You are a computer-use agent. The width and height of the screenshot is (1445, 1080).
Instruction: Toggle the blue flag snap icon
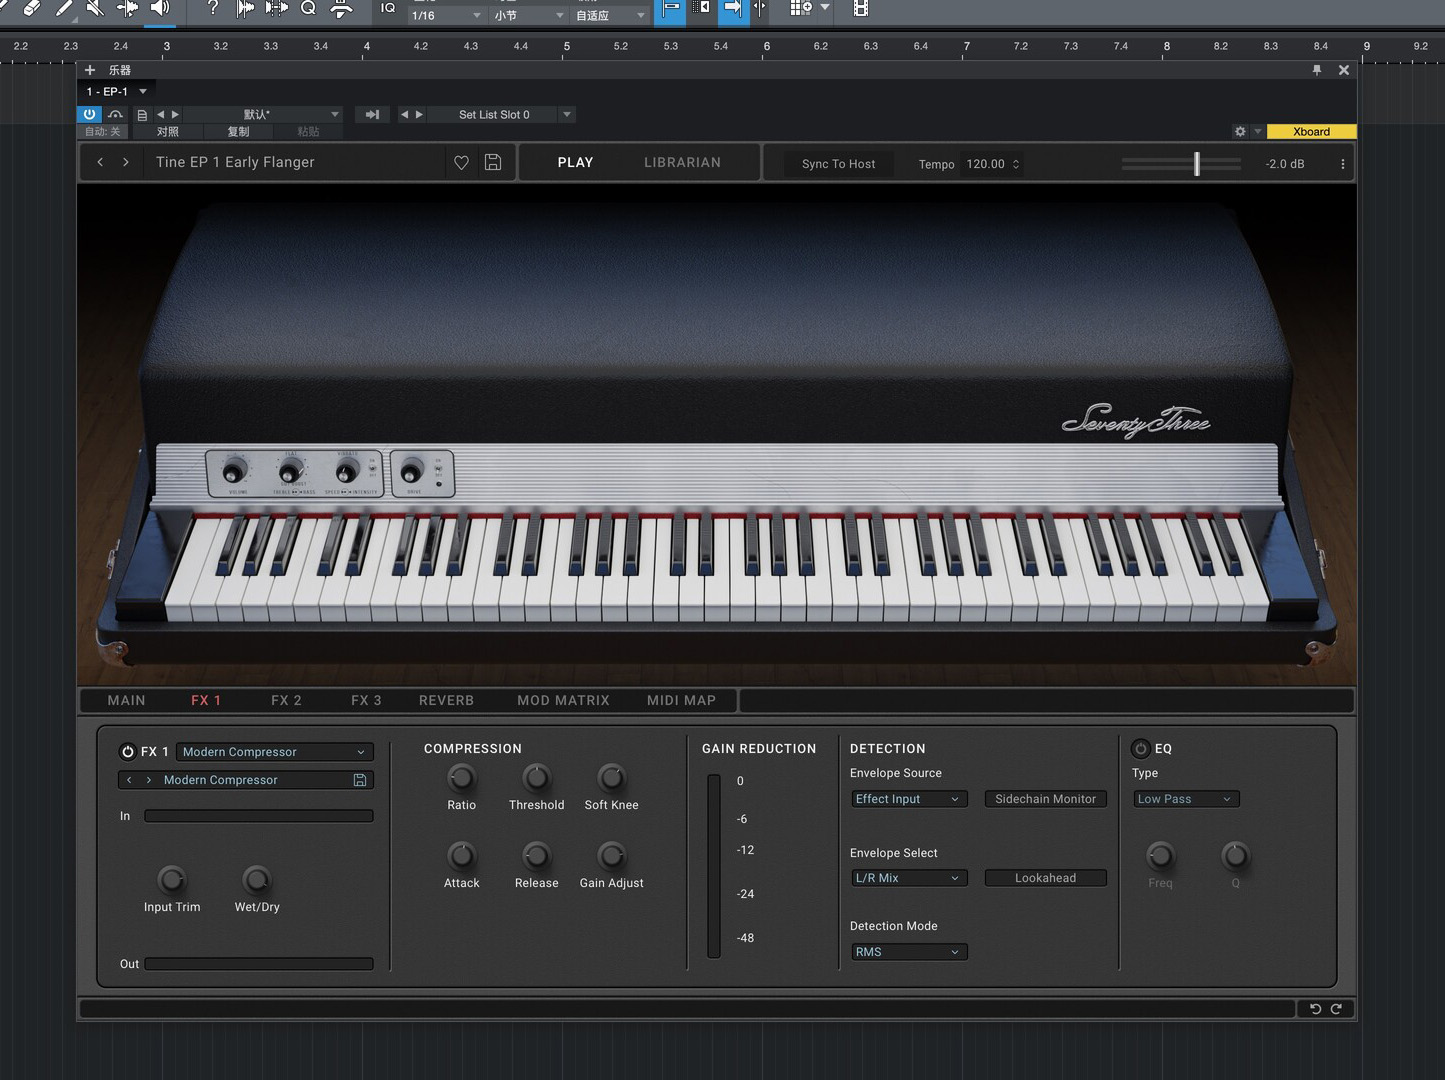(670, 9)
